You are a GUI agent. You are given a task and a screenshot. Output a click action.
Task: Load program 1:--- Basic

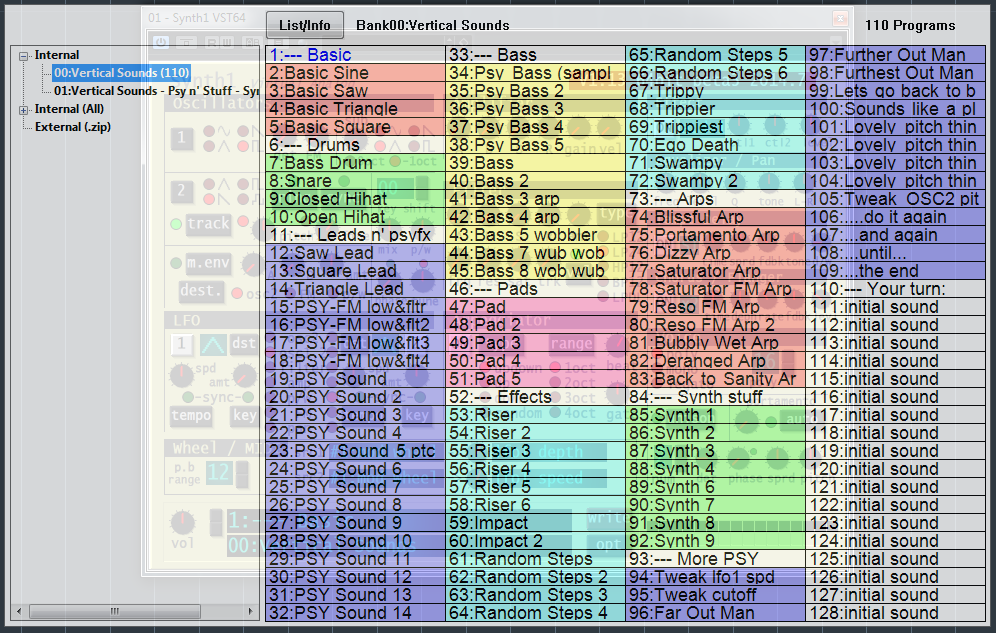pyautogui.click(x=310, y=55)
